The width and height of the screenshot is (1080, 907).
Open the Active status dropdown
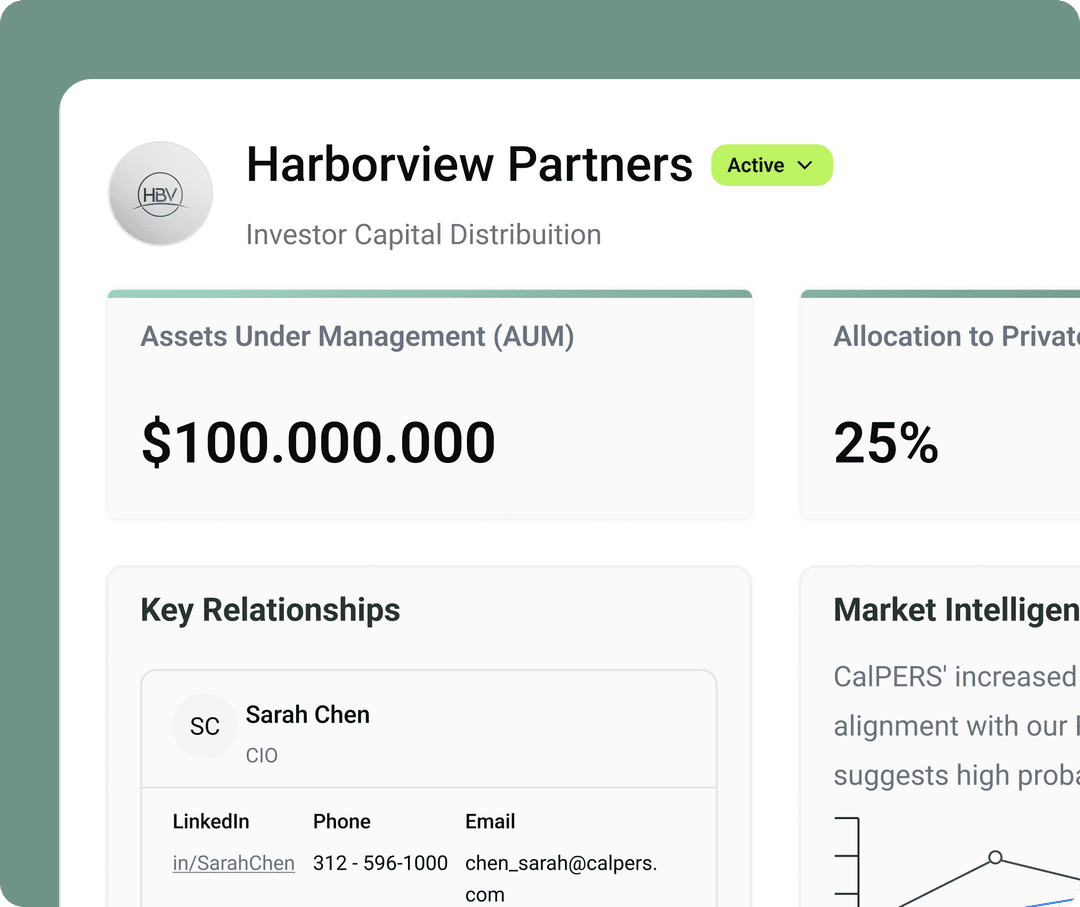coord(771,165)
